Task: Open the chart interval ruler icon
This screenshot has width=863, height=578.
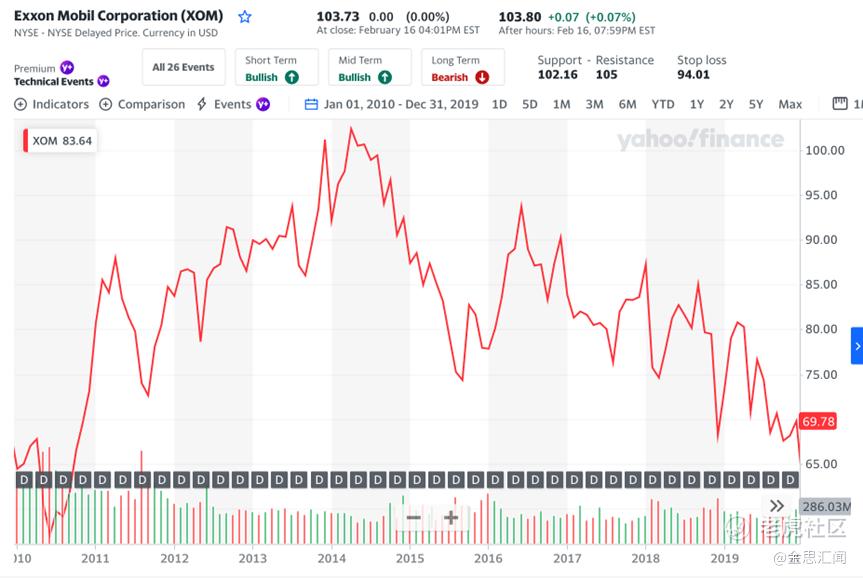Action: (840, 103)
